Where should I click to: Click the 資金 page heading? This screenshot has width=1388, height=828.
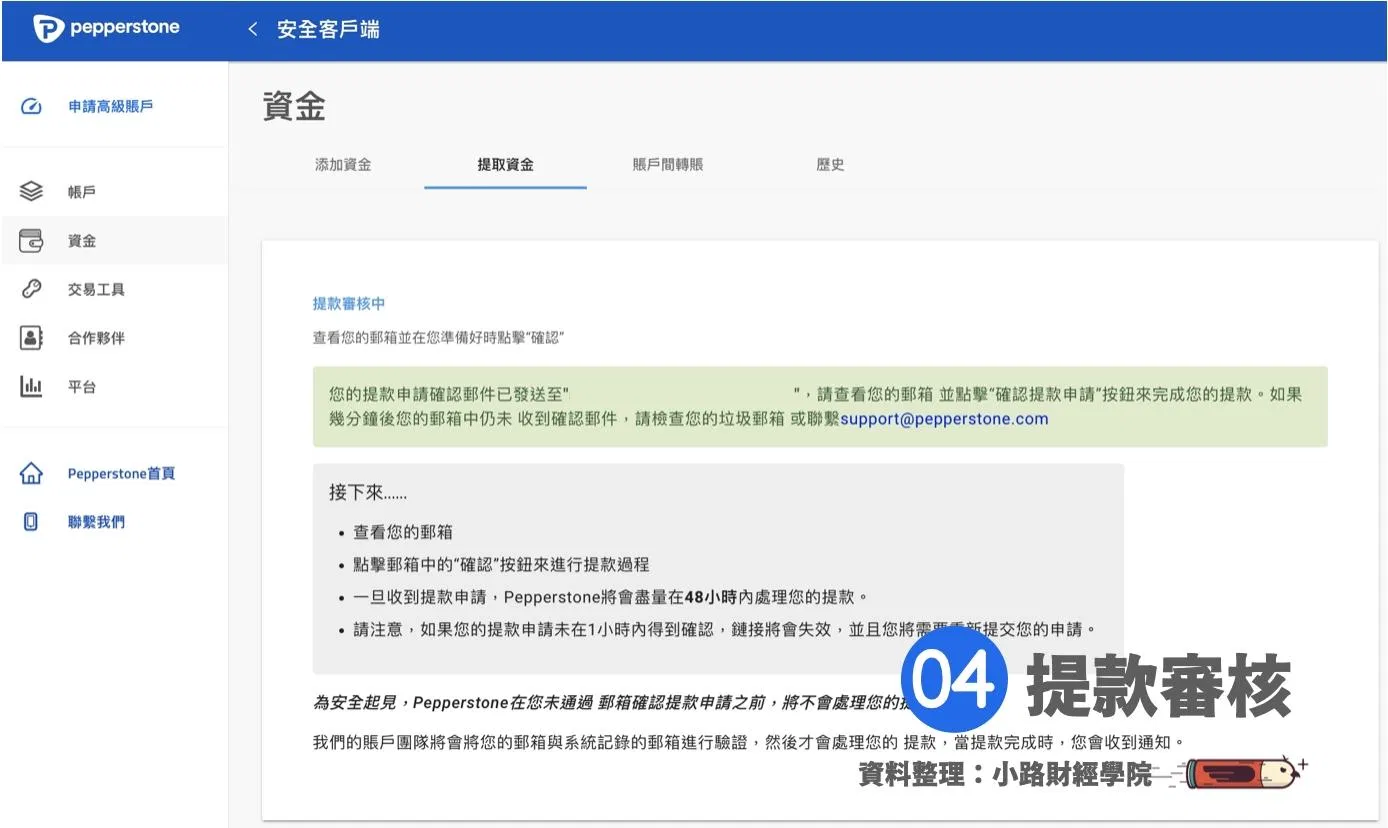click(294, 107)
